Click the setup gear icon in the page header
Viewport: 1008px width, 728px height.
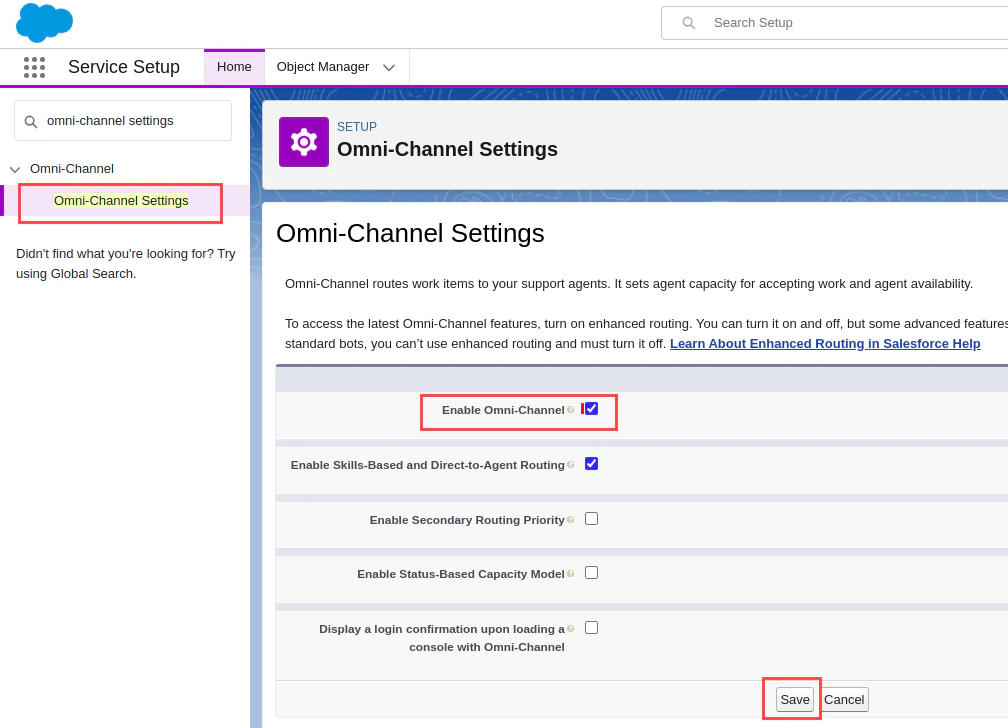point(303,142)
